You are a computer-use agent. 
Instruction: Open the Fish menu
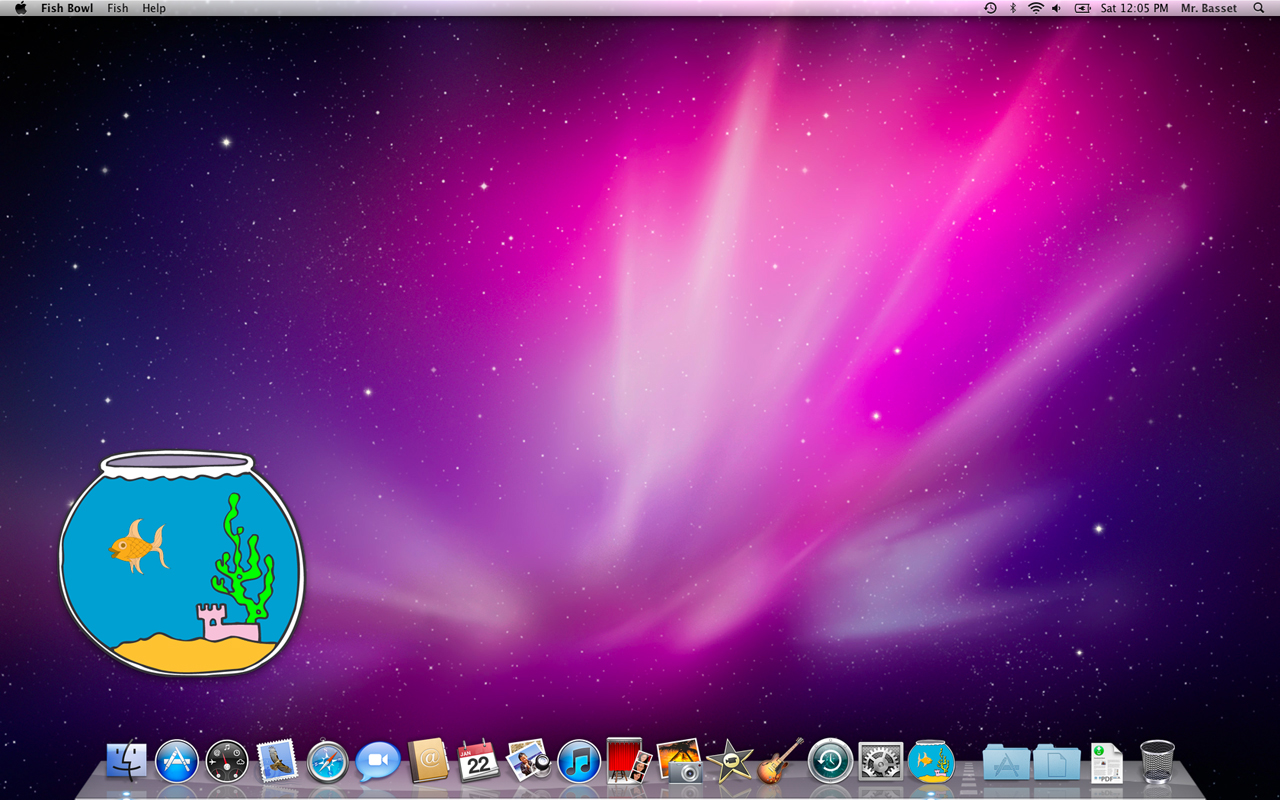click(118, 8)
